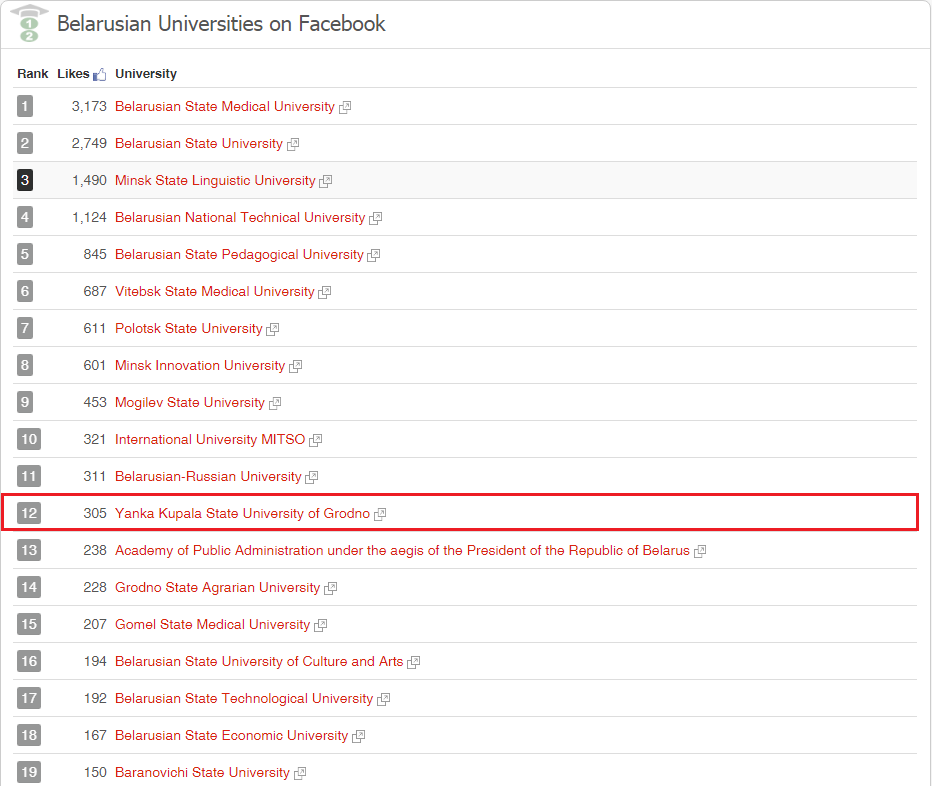Open the external link icon beside Belarusian National Technical University
Viewport: 932px width, 786px height.
376,218
